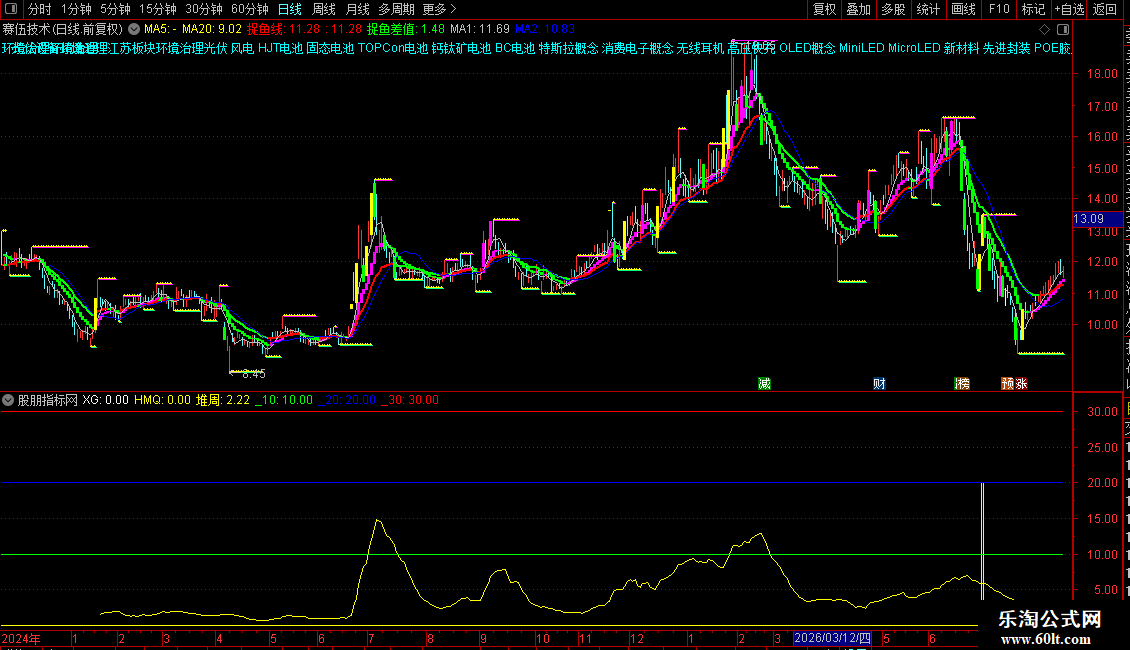Viewport: 1130px width, 650px height.
Task: Click the 捉鱼线 11.28 indicator label
Action: point(304,29)
